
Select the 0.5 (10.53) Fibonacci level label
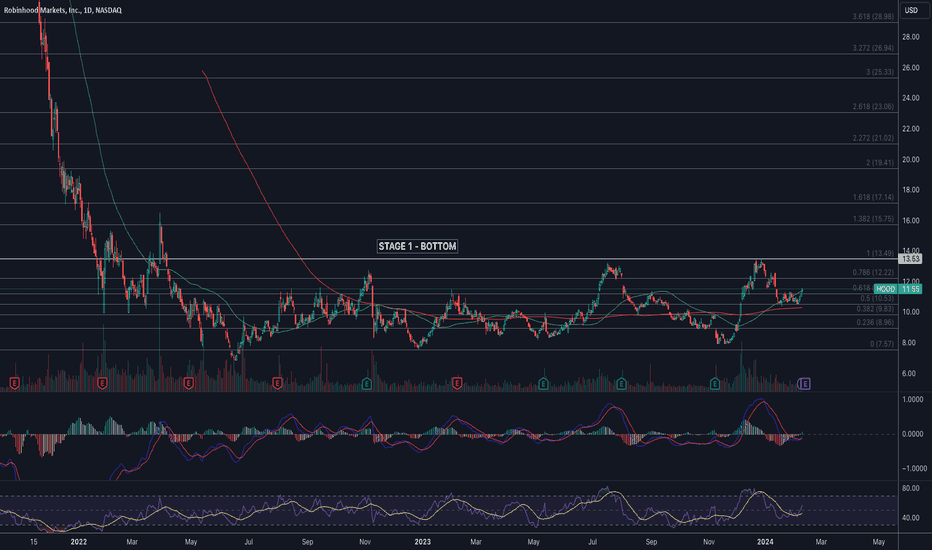pyautogui.click(x=877, y=298)
